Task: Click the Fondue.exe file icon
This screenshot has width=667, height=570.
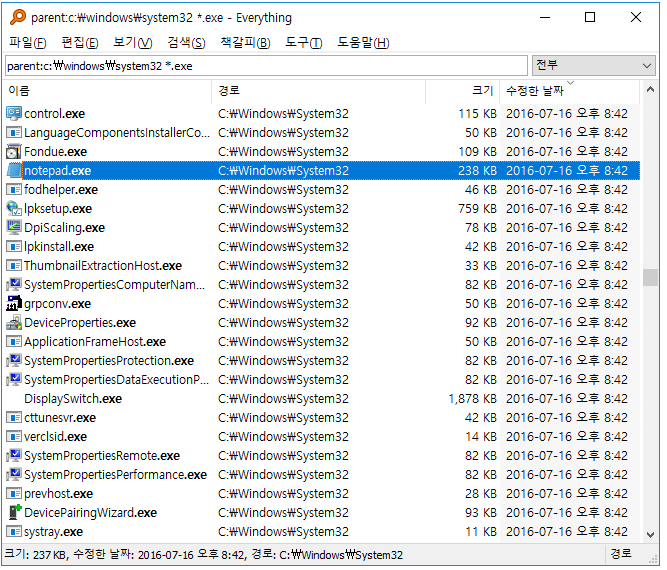Action: [x=14, y=152]
